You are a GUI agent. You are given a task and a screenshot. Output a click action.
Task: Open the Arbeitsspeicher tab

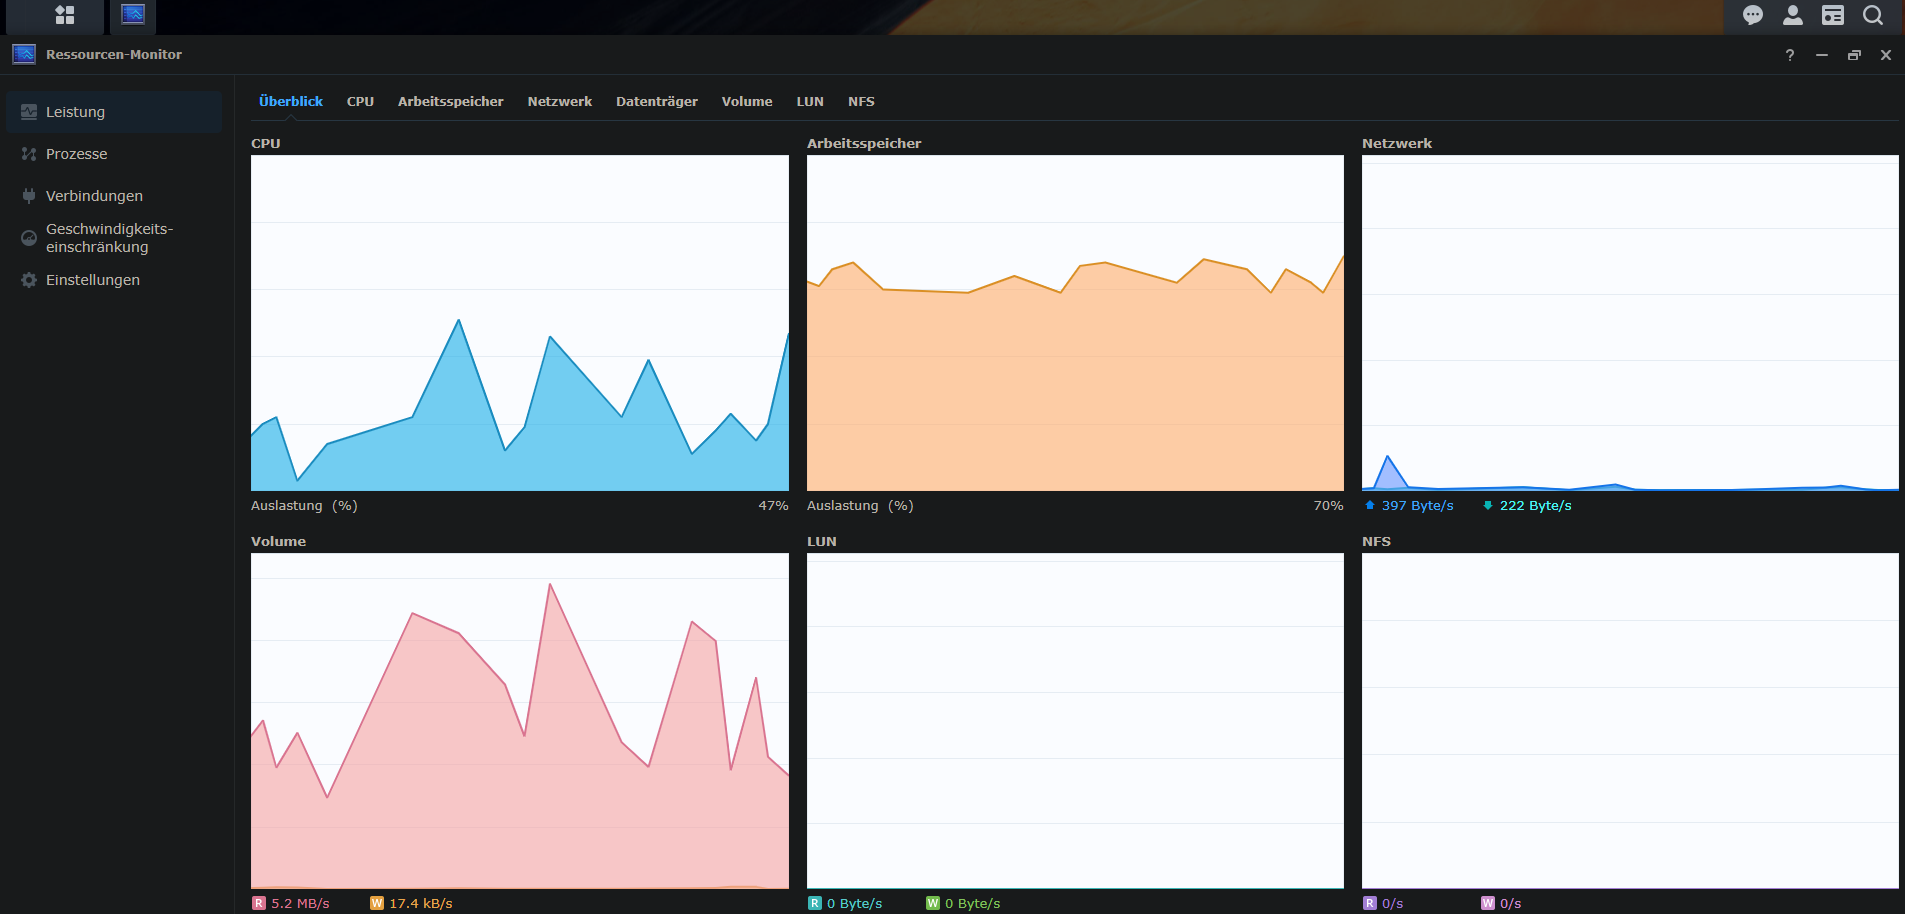450,101
